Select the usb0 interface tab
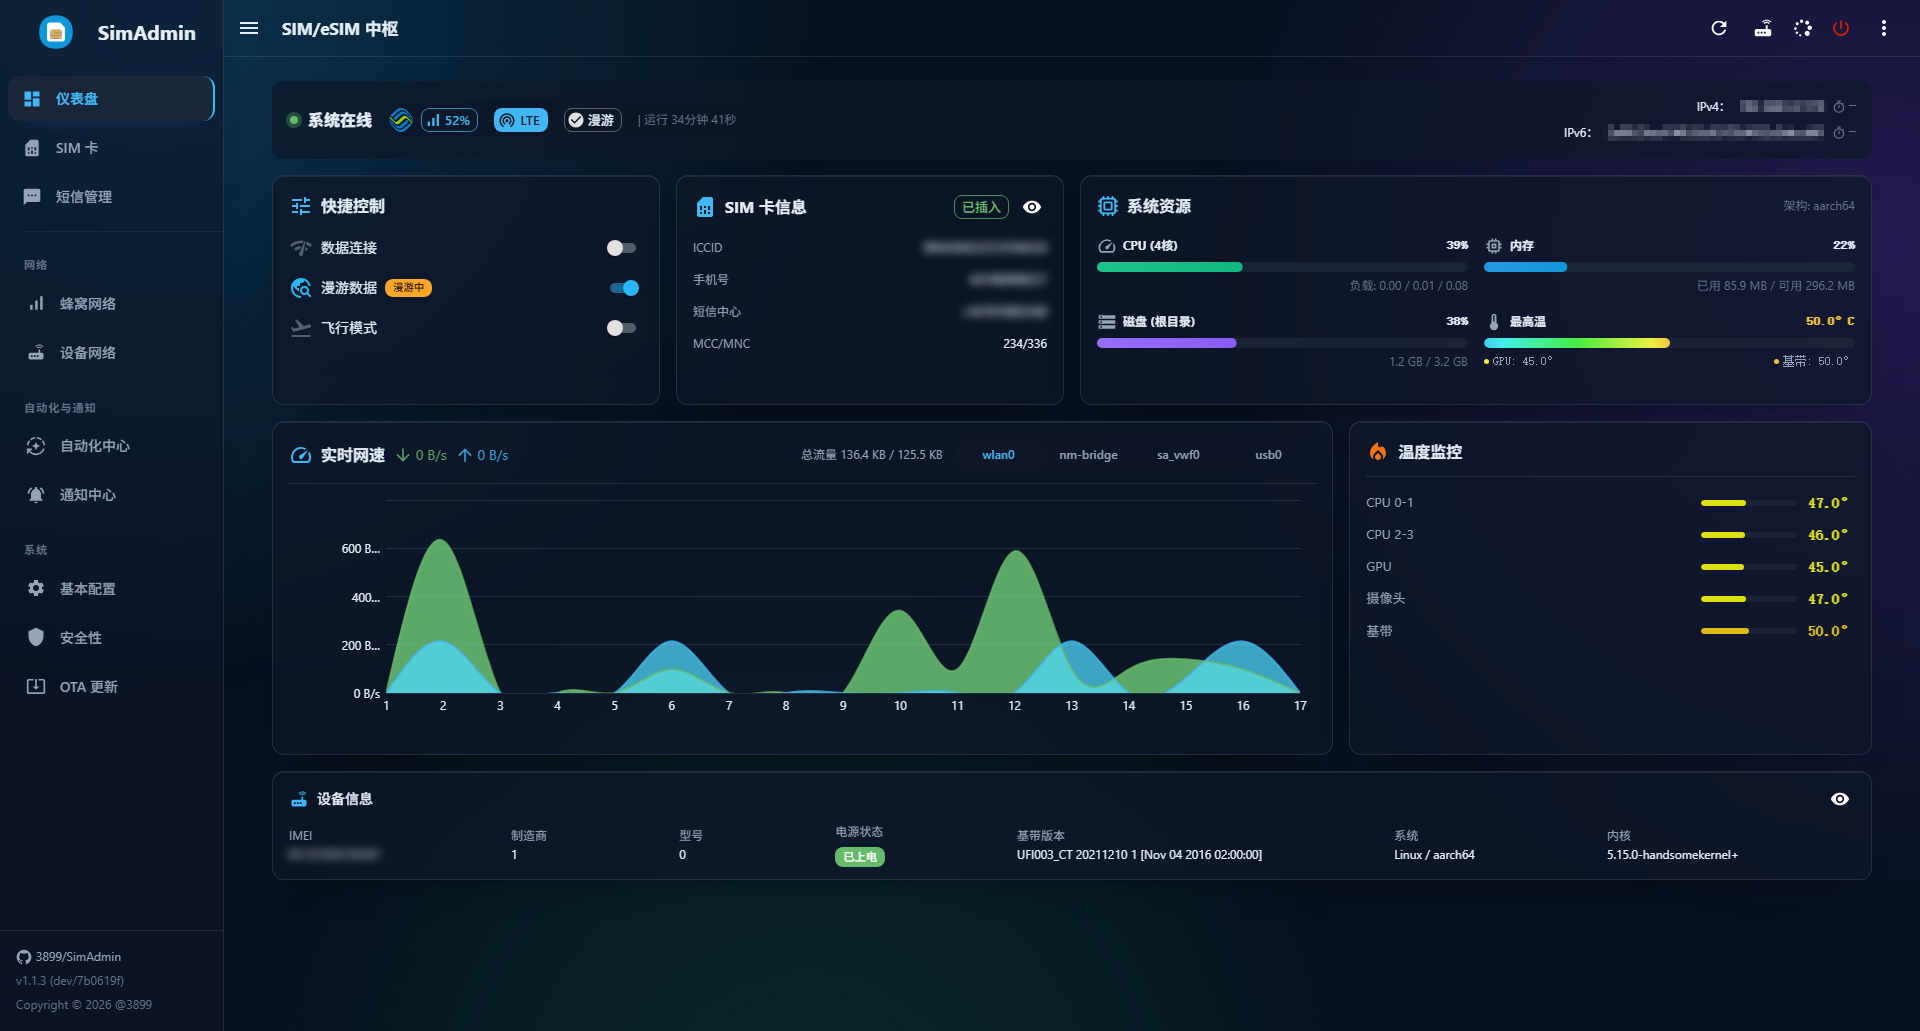This screenshot has height=1031, width=1920. coord(1268,455)
